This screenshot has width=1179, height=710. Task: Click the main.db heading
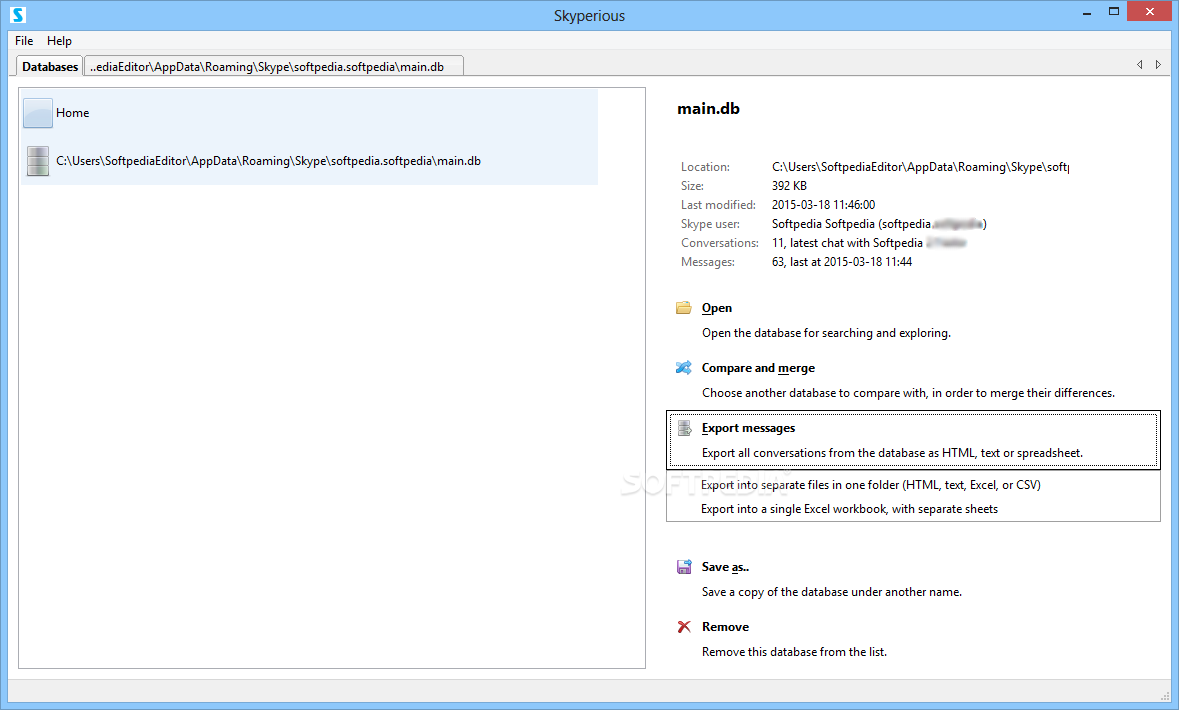pyautogui.click(x=708, y=108)
